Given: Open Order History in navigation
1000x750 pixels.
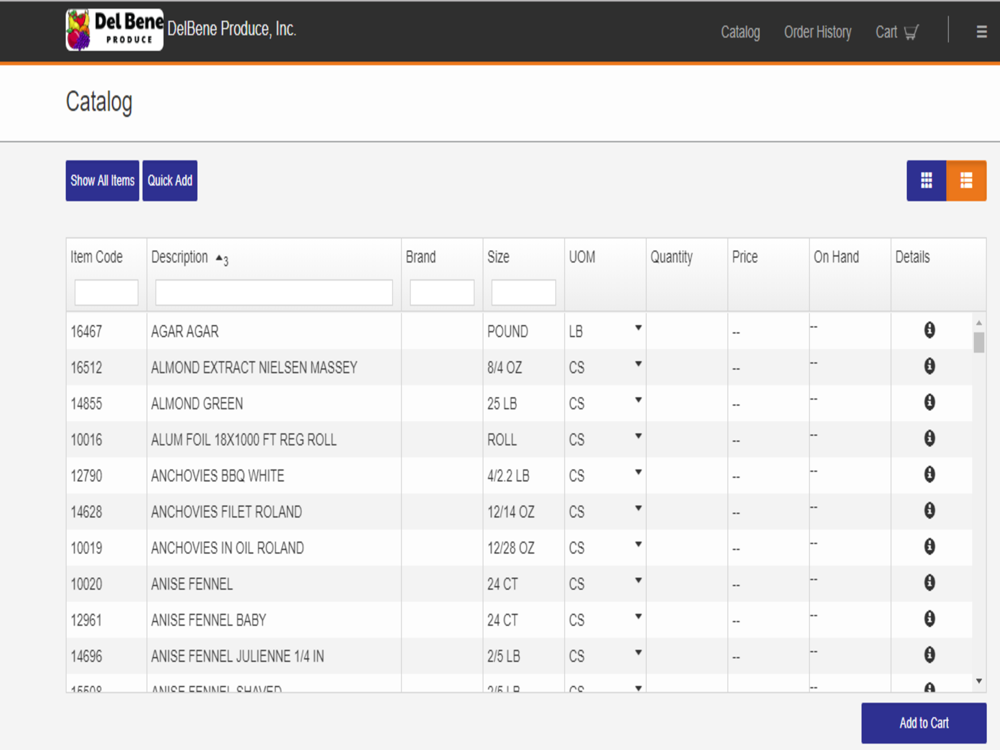Looking at the screenshot, I should [x=818, y=32].
